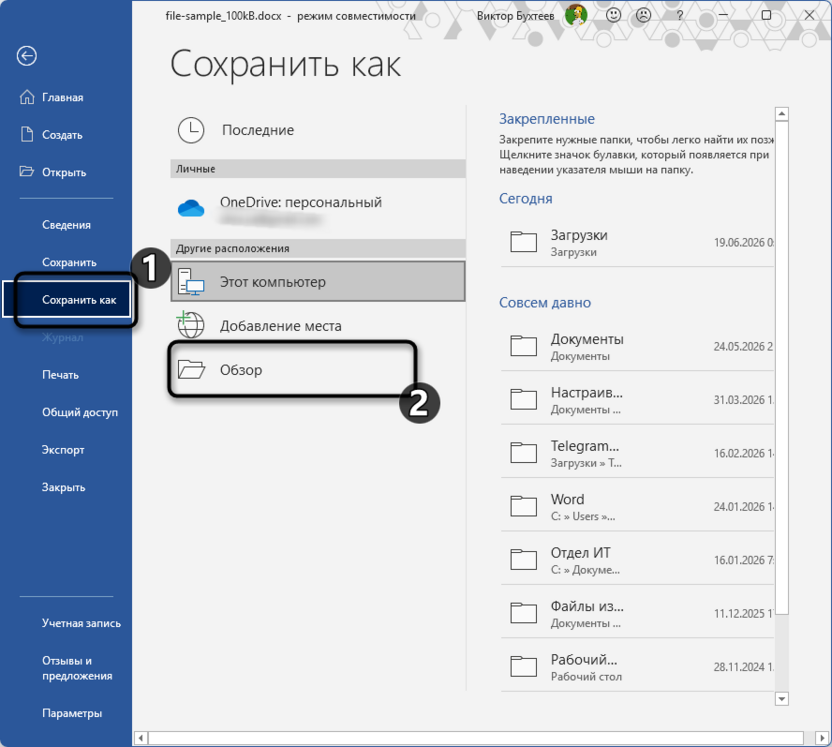Click the frowning face feedback icon

click(643, 15)
